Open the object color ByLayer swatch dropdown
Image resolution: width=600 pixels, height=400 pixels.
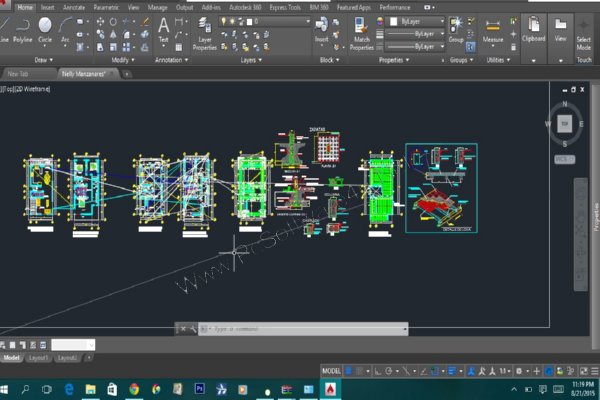(x=415, y=21)
